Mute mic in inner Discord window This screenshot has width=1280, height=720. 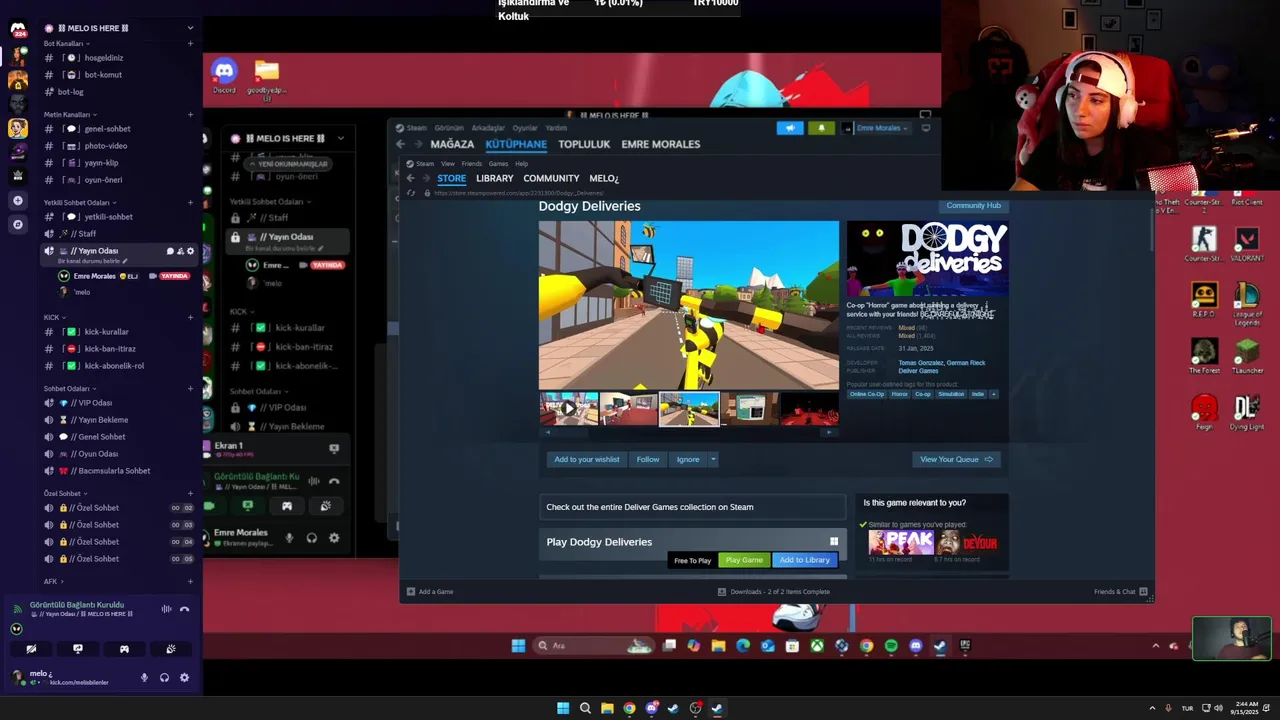coord(289,538)
